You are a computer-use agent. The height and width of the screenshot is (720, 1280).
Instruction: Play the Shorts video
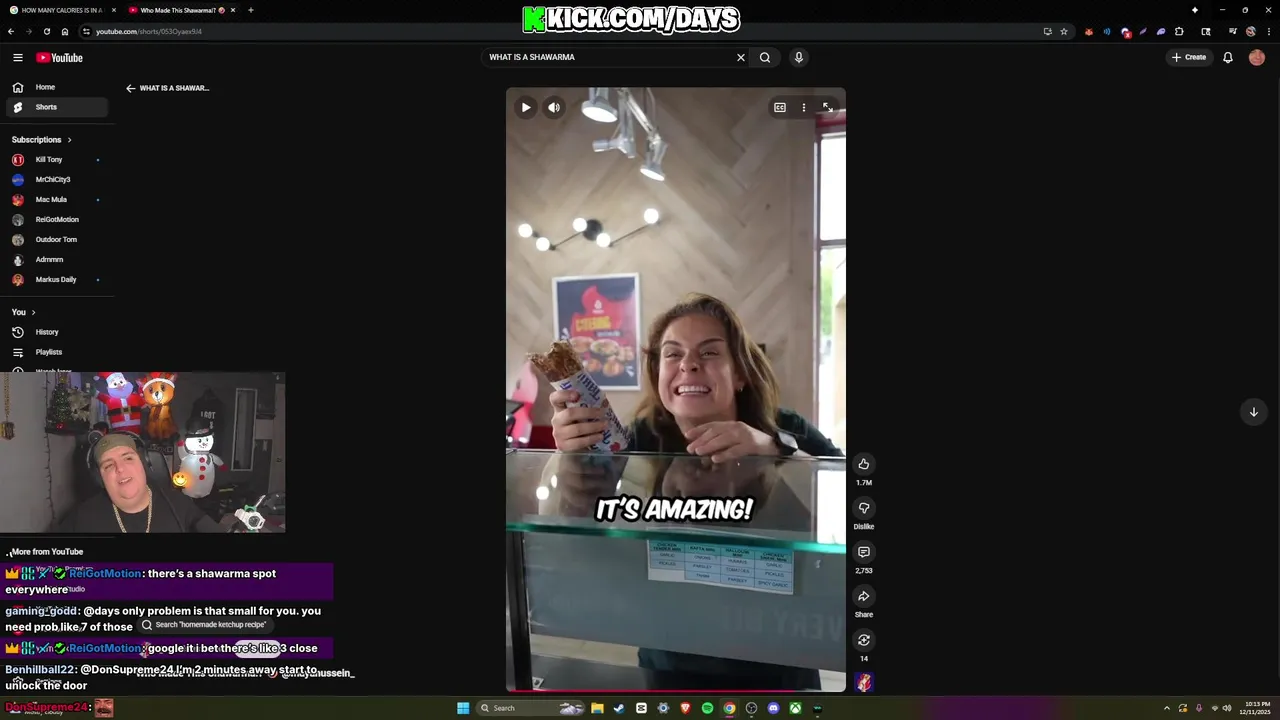click(x=526, y=107)
